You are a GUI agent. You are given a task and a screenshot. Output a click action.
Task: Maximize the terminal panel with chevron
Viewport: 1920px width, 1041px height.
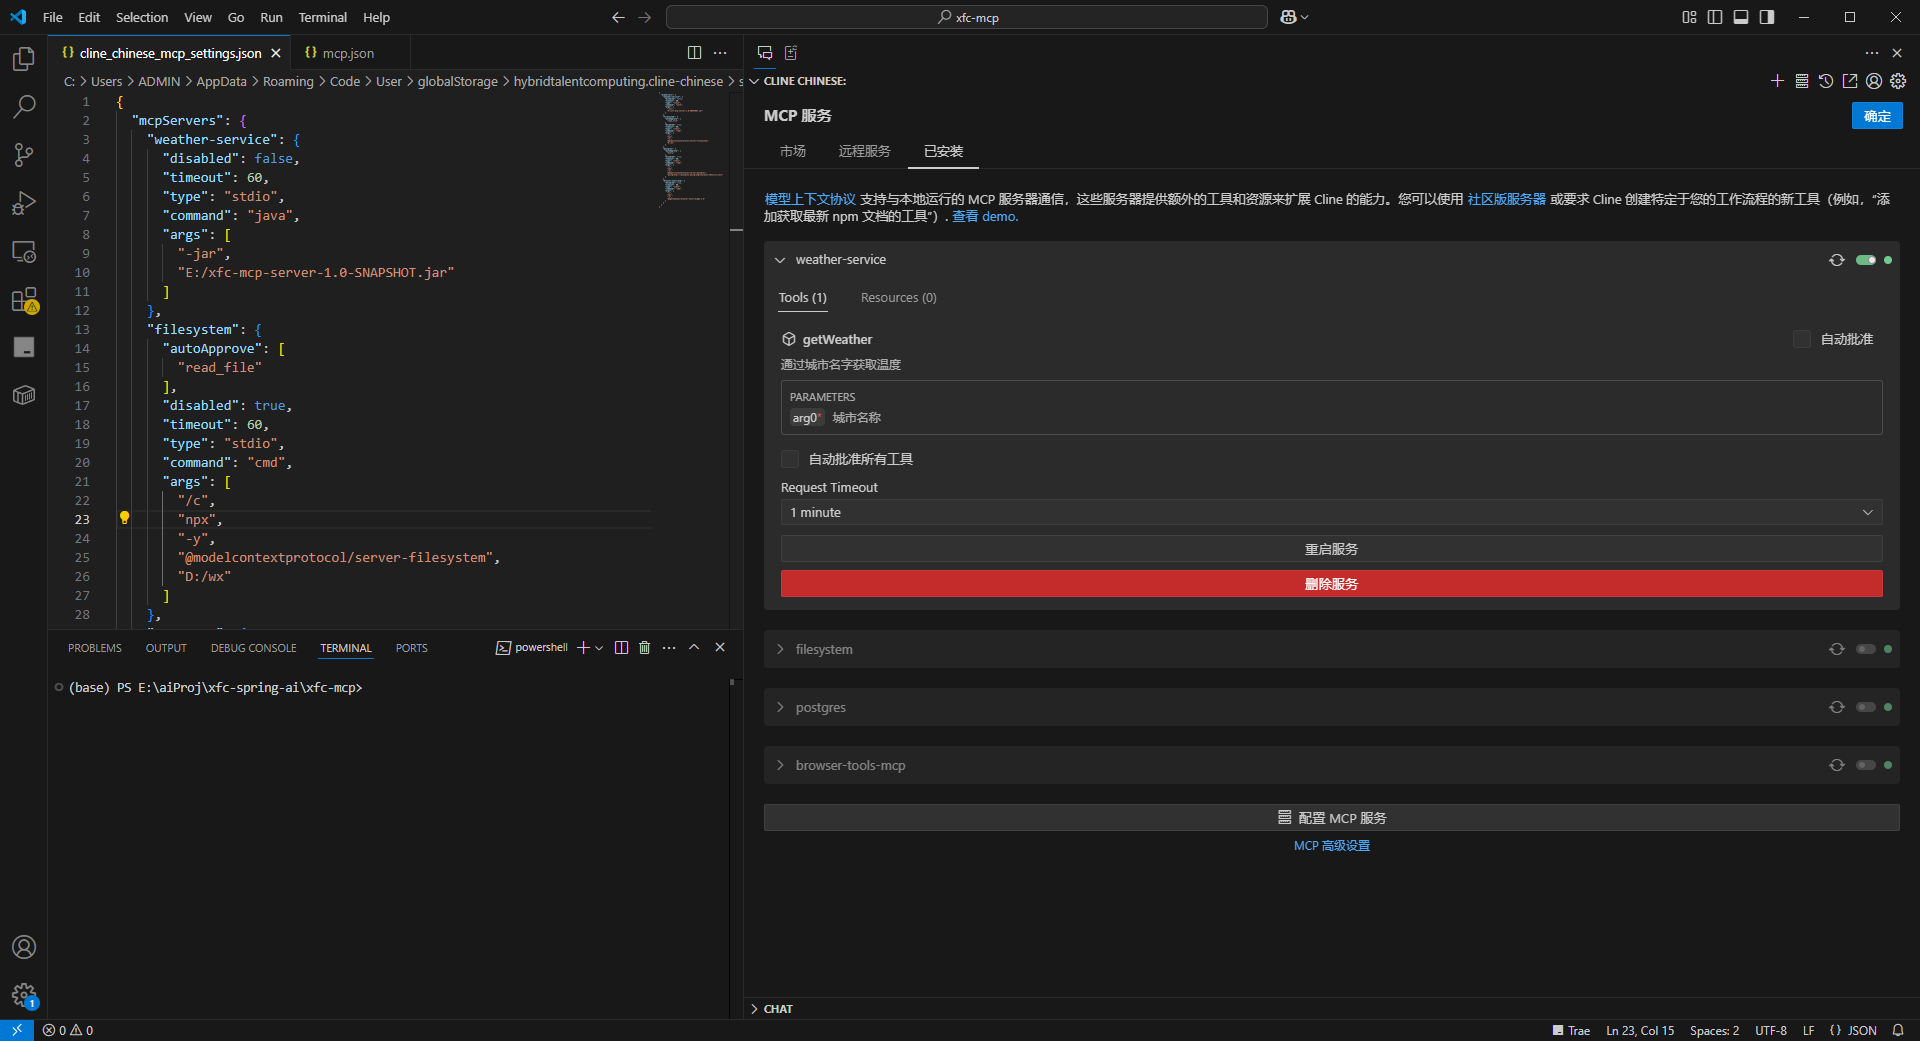point(694,648)
